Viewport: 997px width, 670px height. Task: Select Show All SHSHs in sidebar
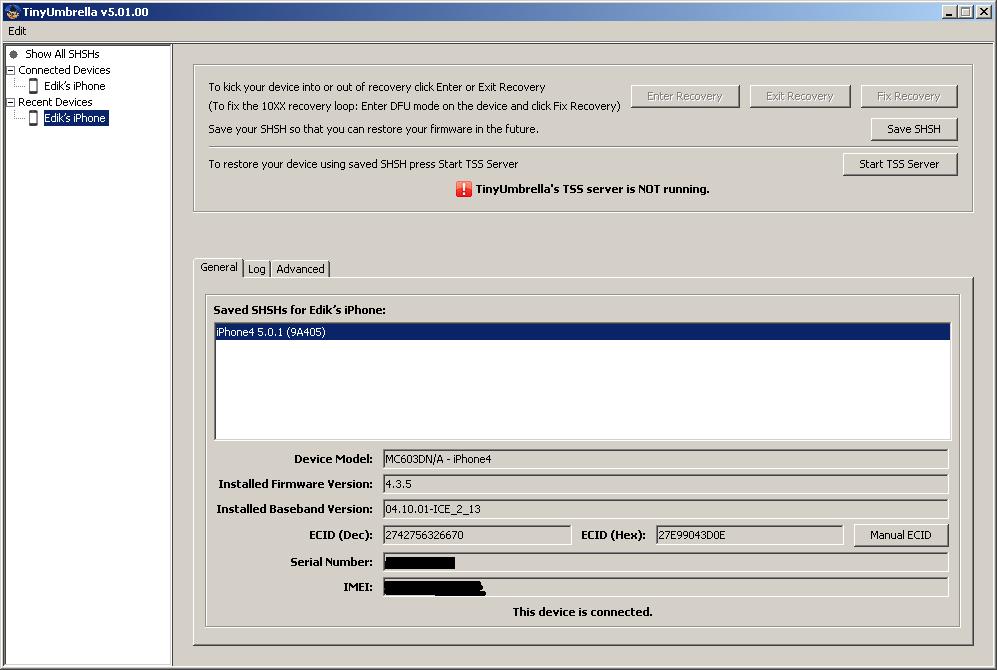click(x=62, y=54)
